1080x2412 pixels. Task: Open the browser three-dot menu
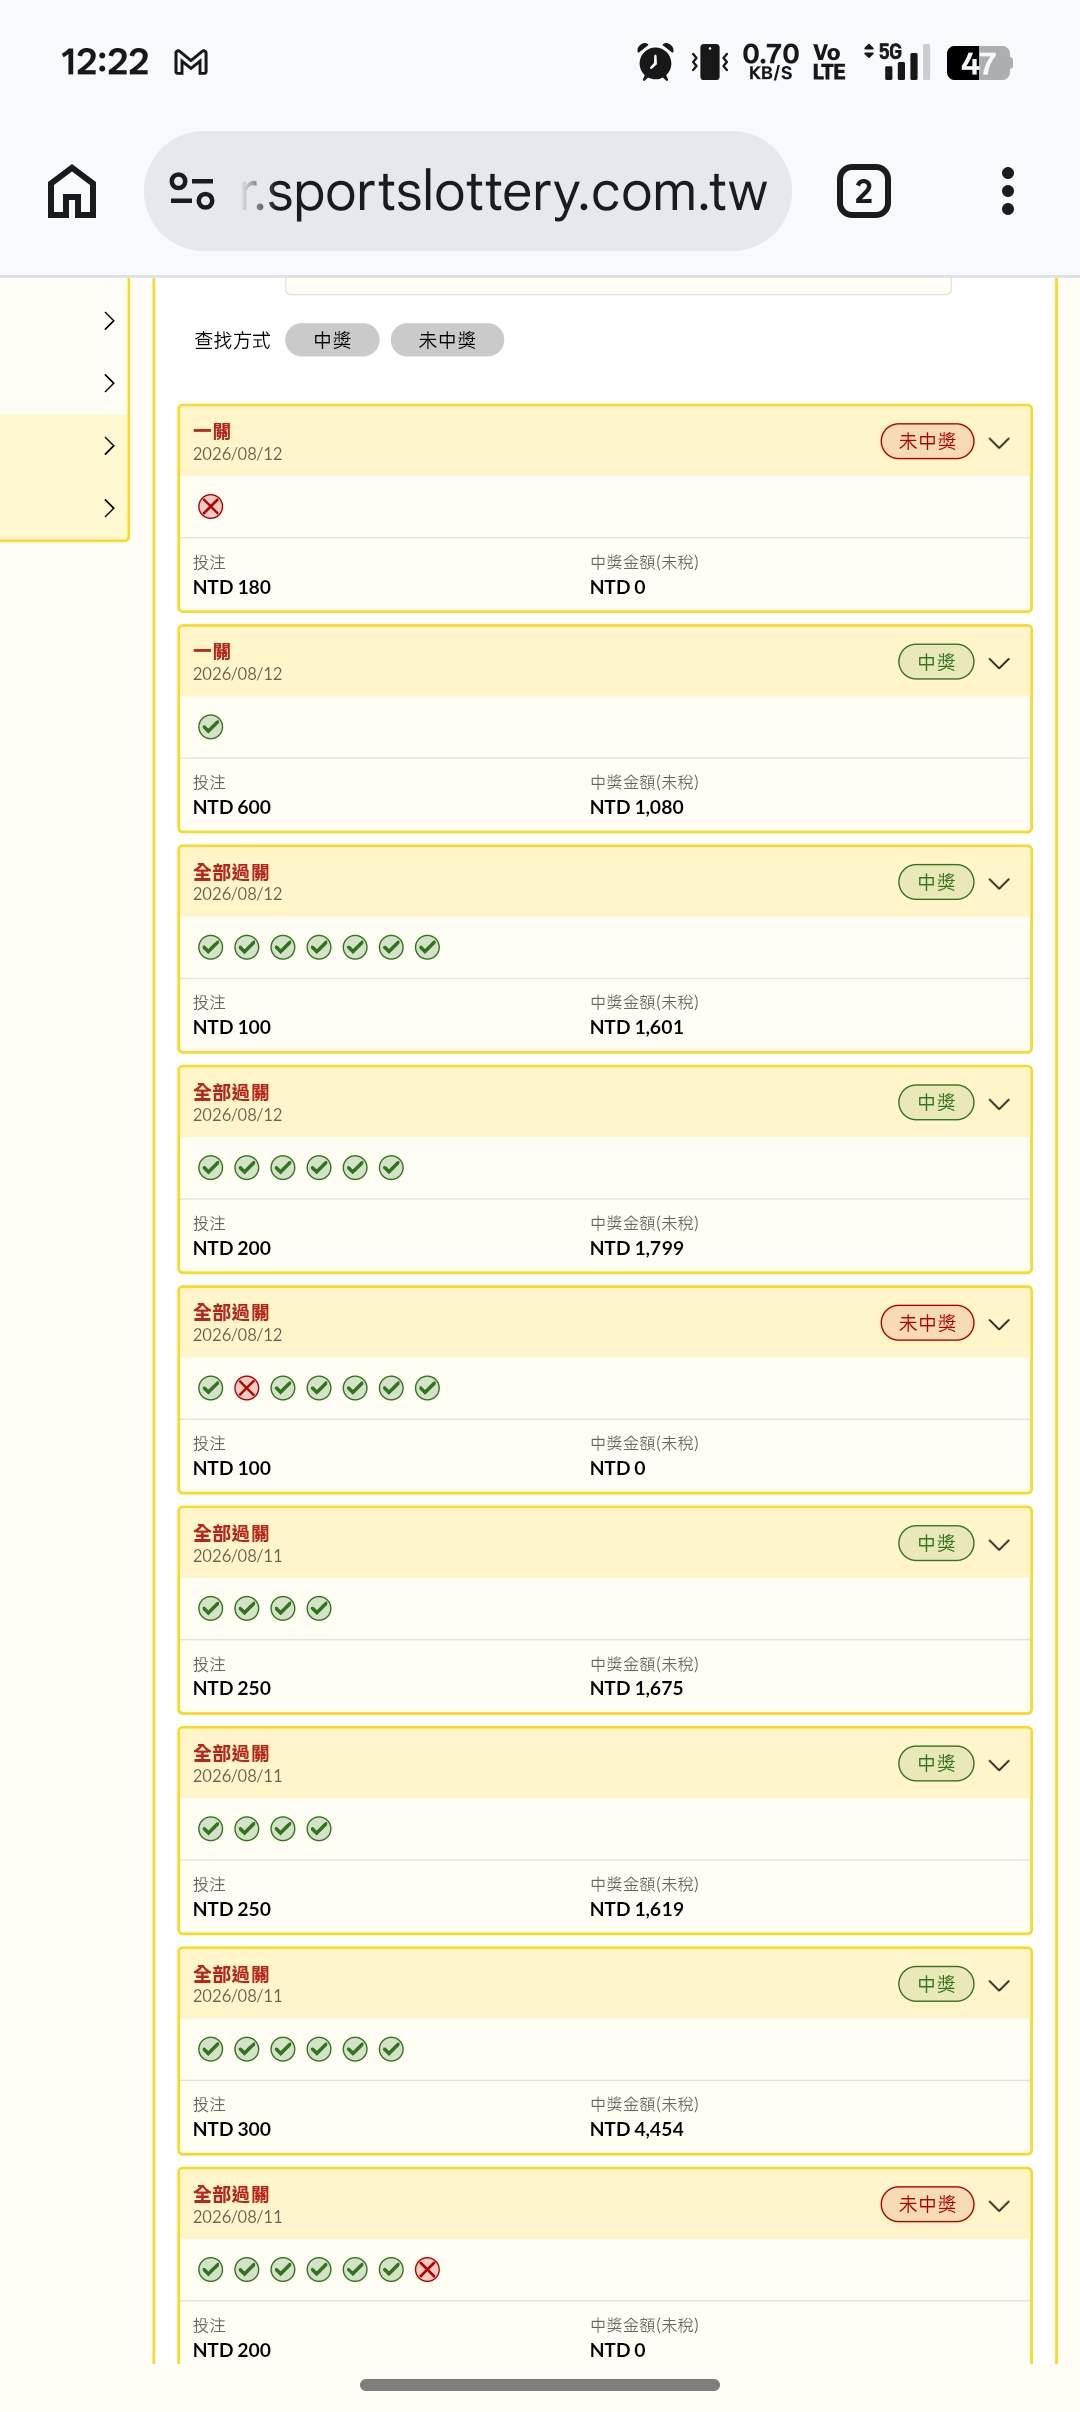point(1007,191)
